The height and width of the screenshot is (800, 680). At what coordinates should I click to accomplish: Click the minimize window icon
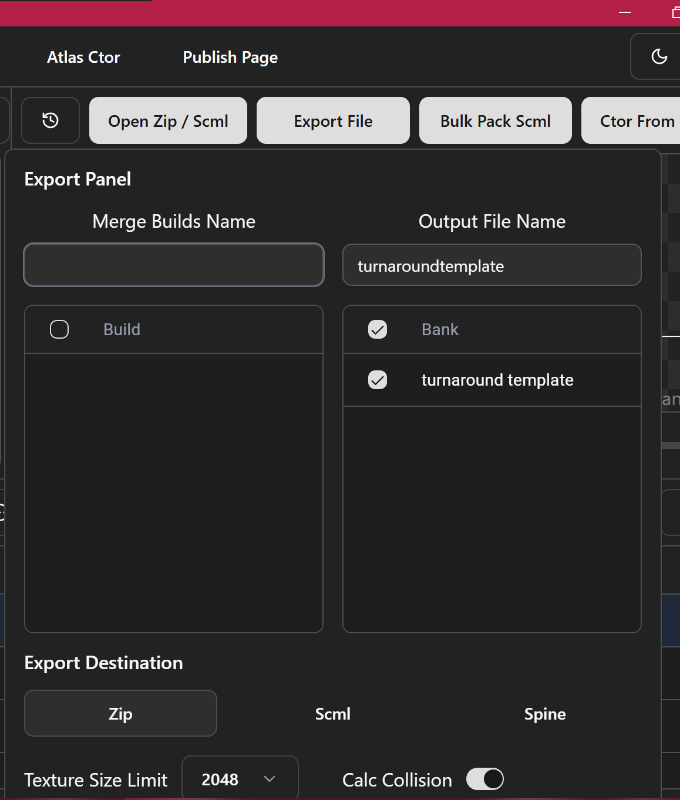point(625,12)
